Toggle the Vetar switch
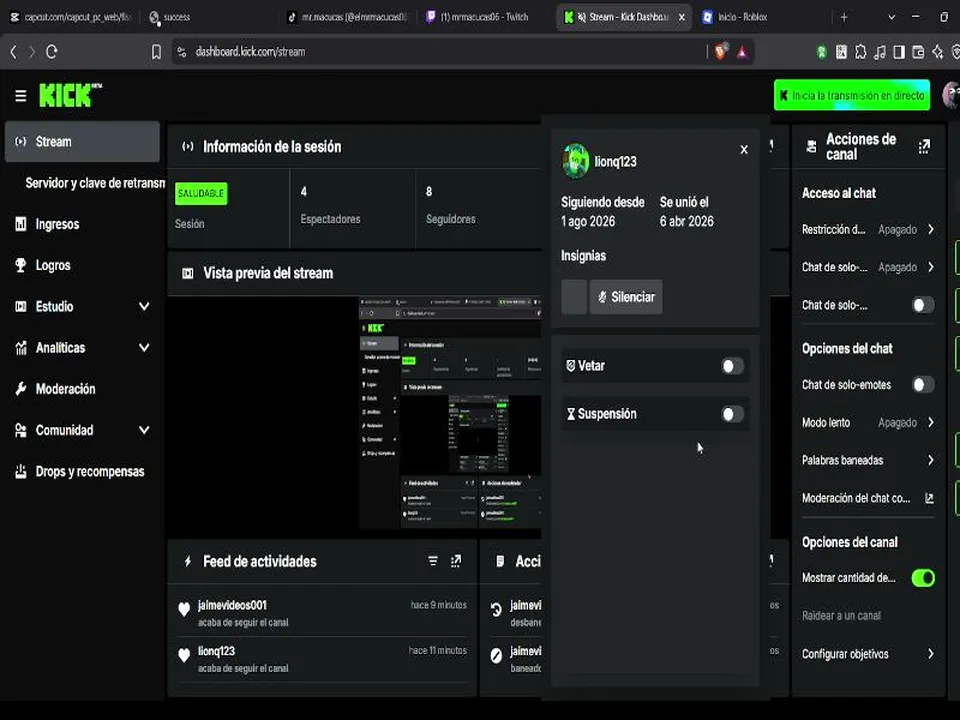The width and height of the screenshot is (960, 720). [732, 366]
